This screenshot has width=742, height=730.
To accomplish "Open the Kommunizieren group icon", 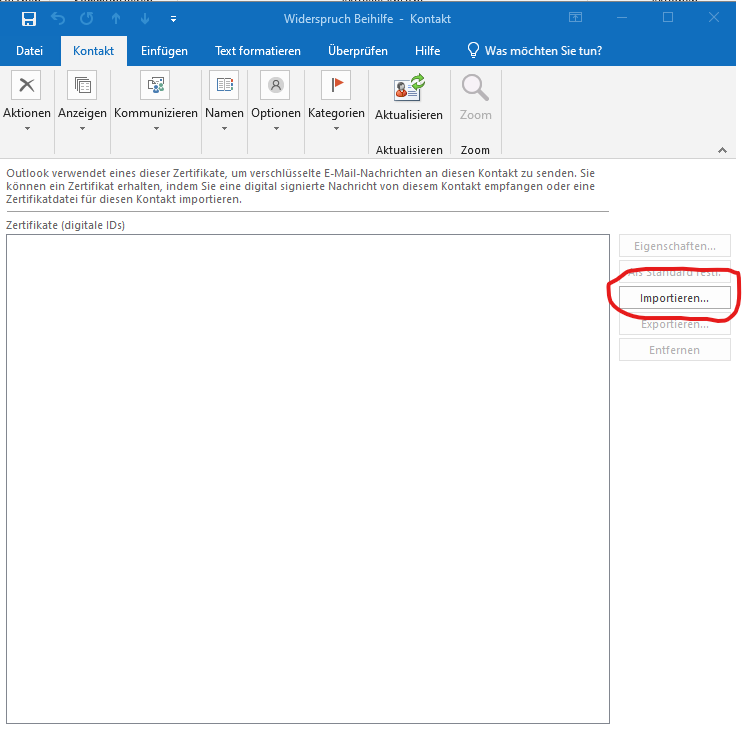I will pos(155,86).
